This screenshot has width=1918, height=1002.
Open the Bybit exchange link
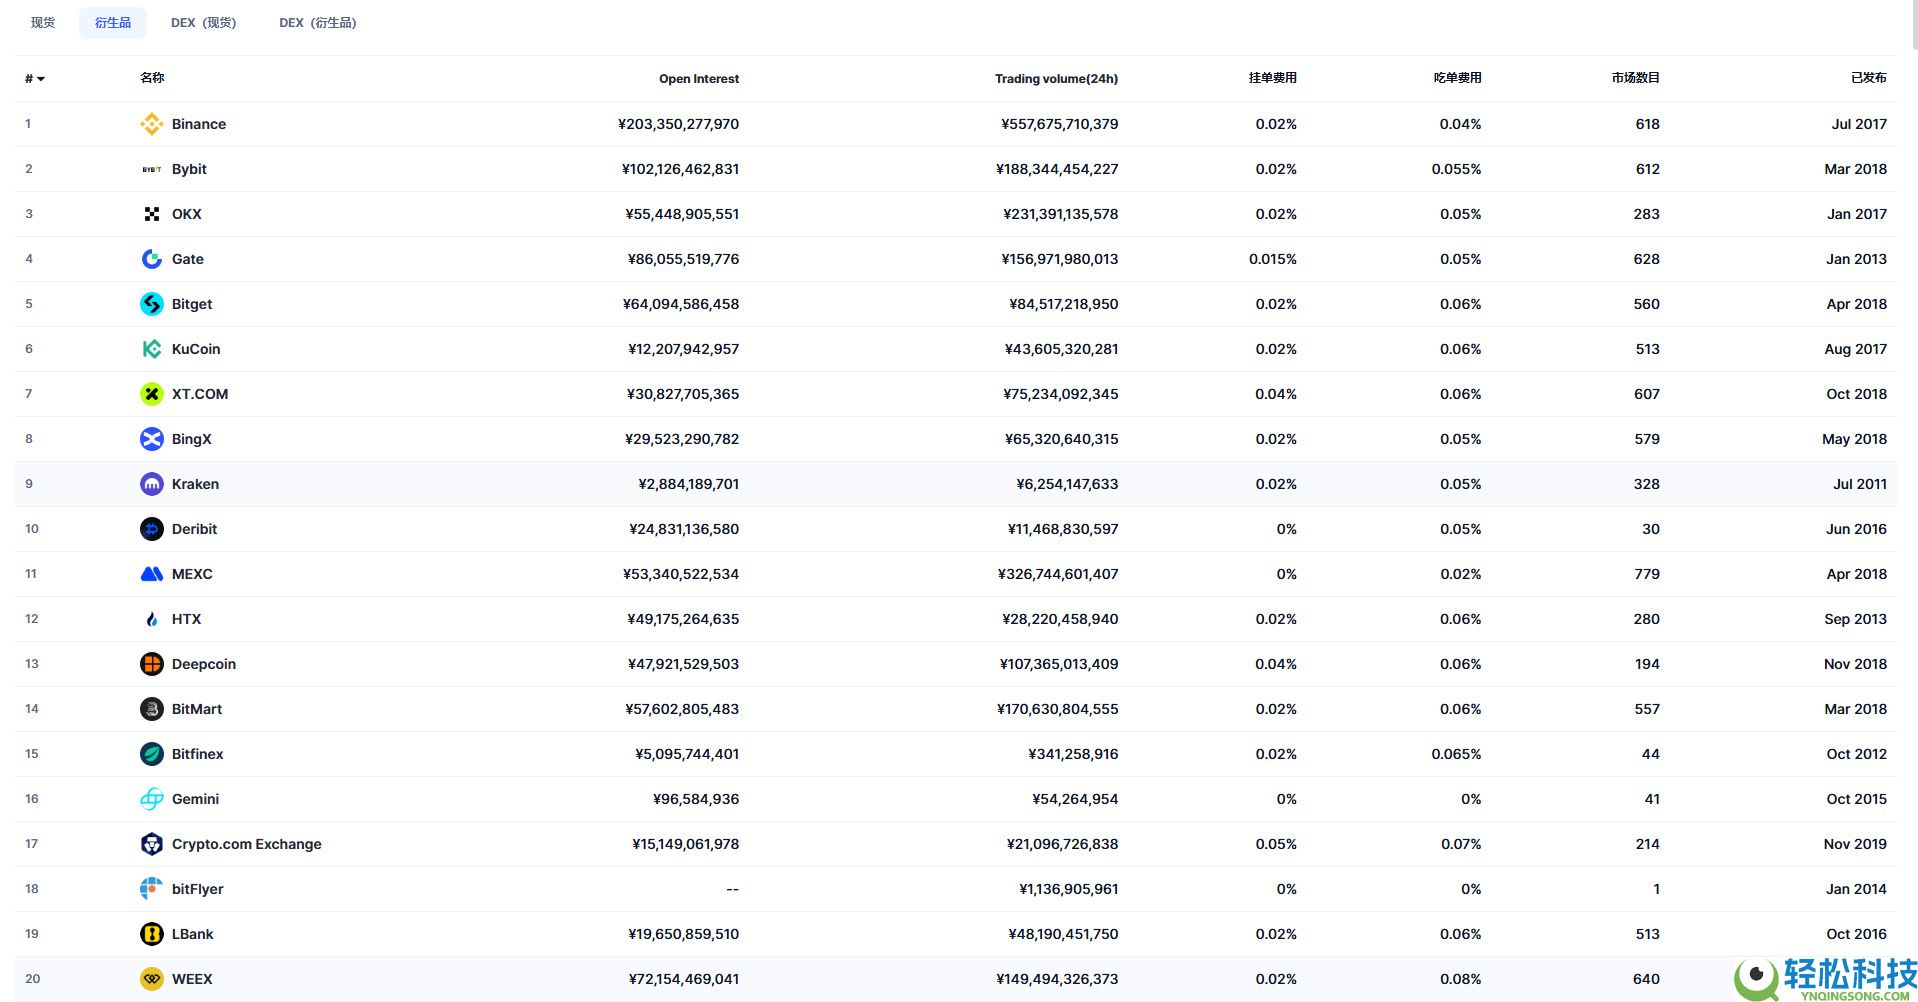189,169
